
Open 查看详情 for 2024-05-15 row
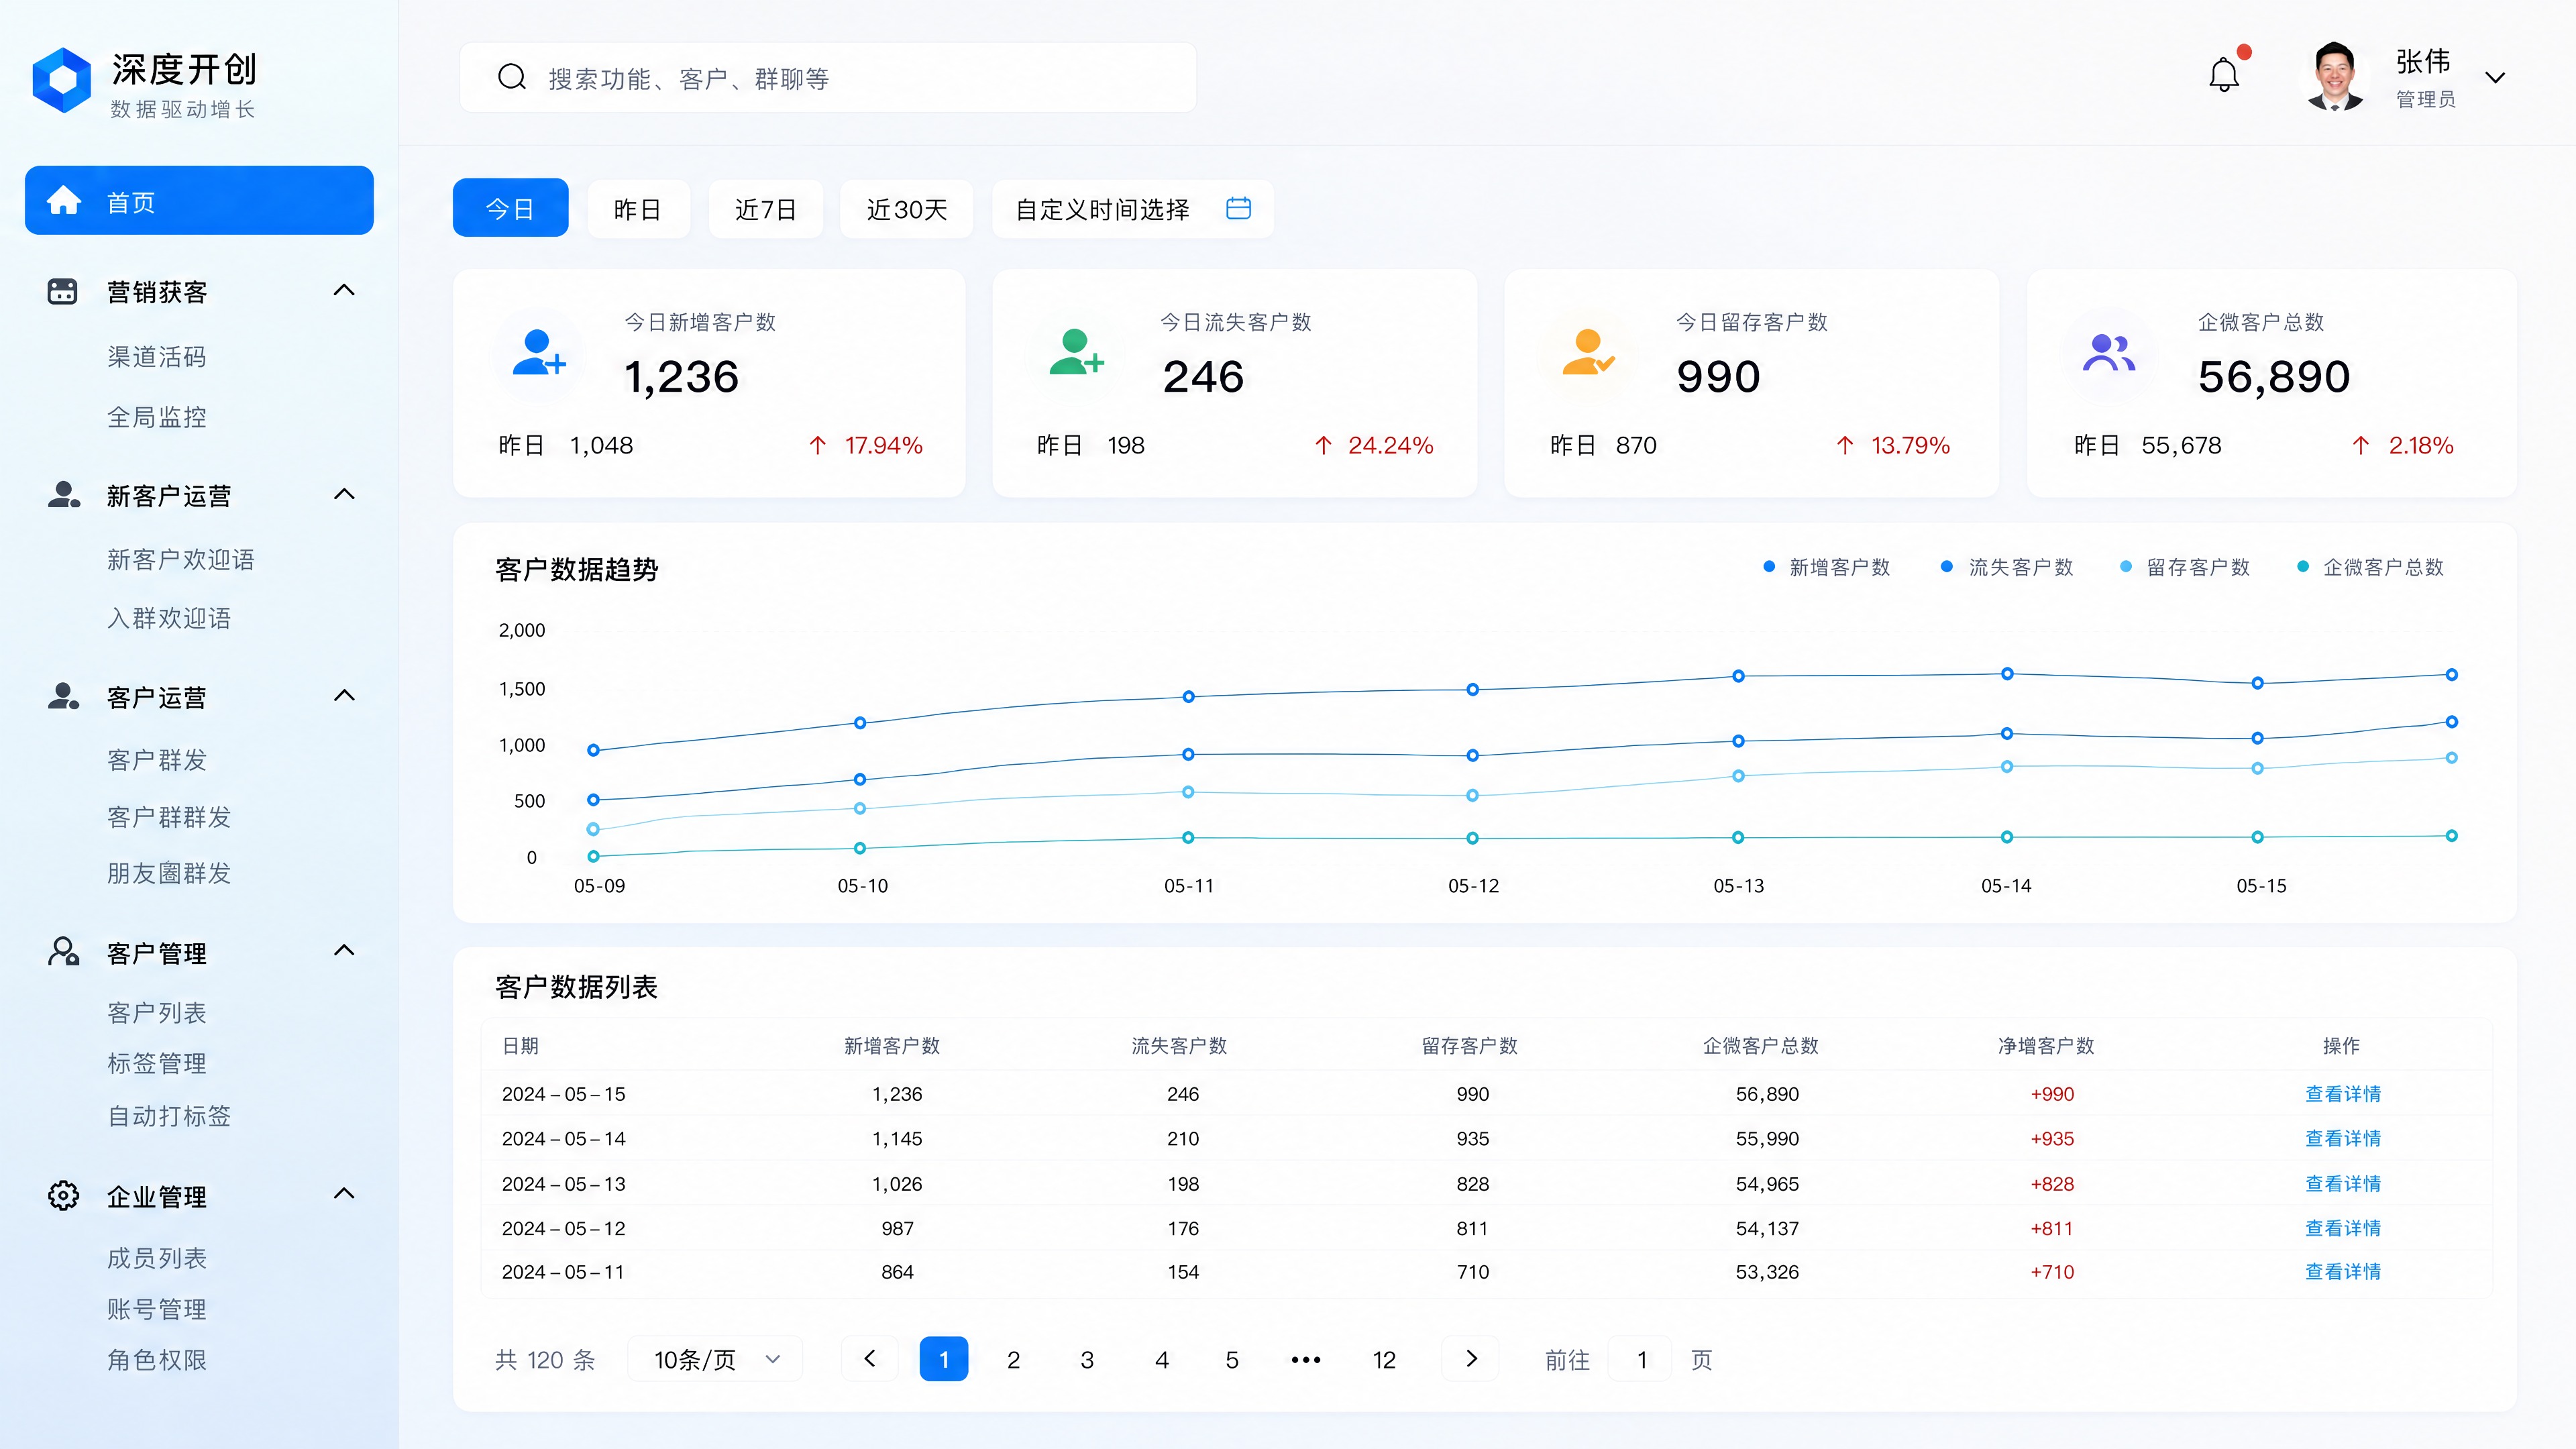(2343, 1094)
